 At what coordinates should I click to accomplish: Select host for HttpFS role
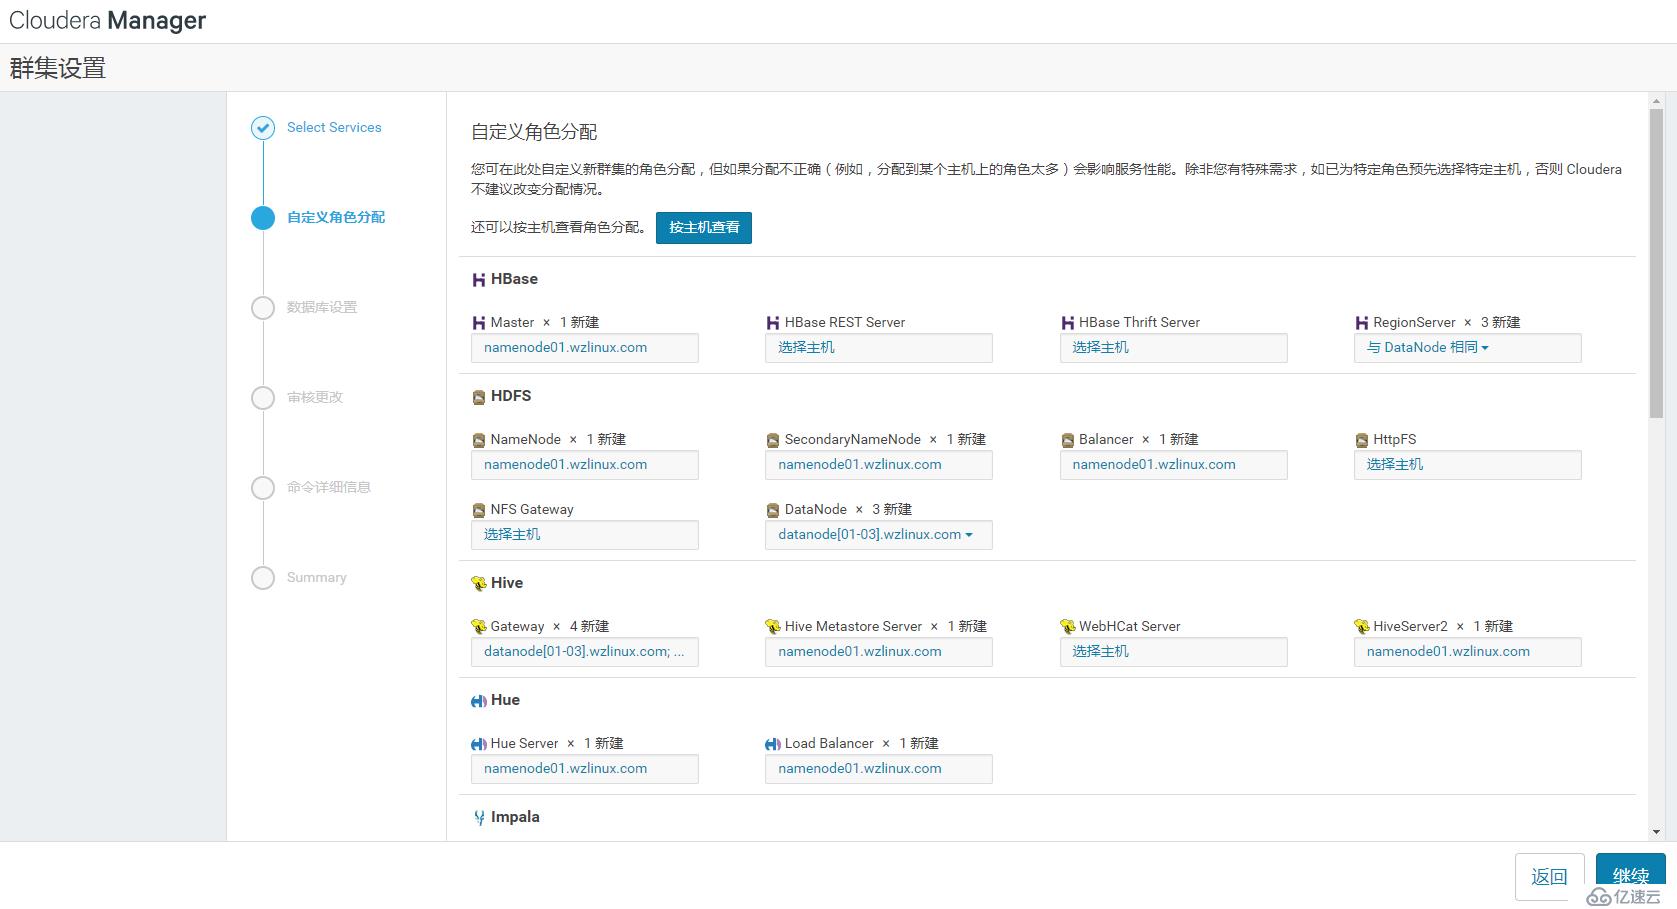point(1467,465)
